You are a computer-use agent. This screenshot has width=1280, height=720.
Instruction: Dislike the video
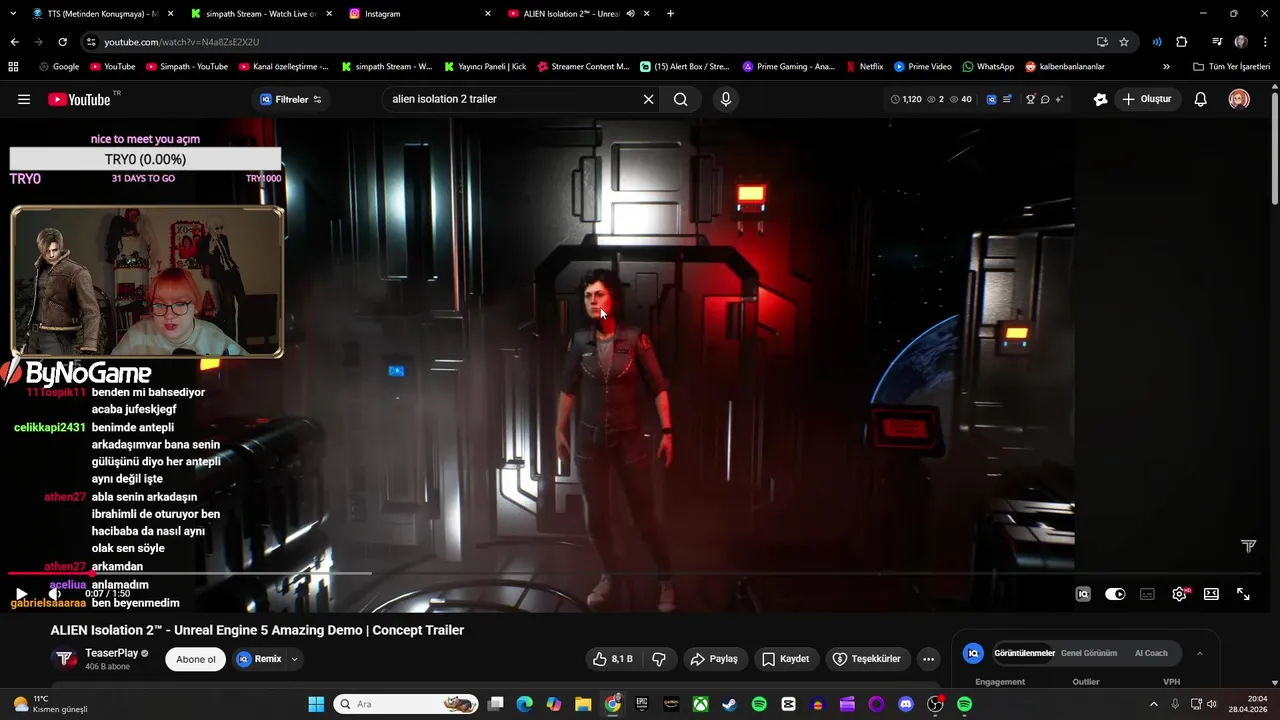[x=659, y=659]
